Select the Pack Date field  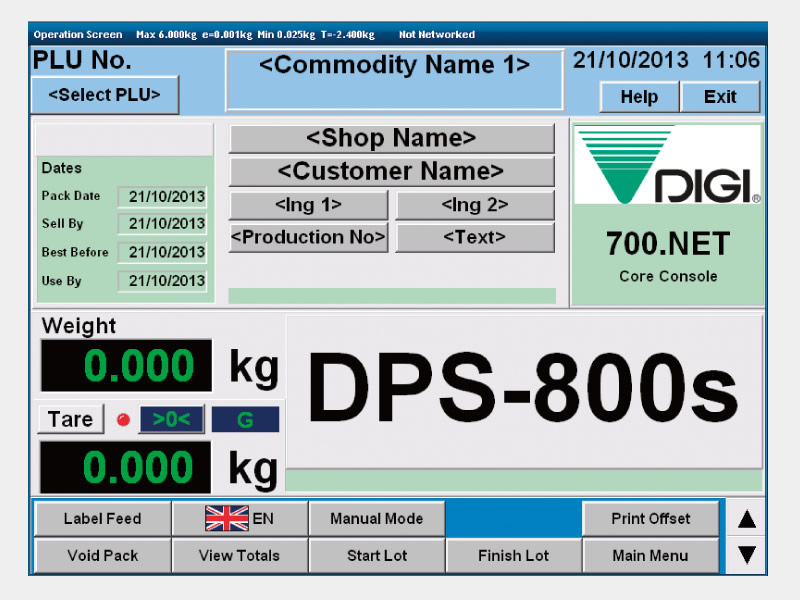pos(162,197)
